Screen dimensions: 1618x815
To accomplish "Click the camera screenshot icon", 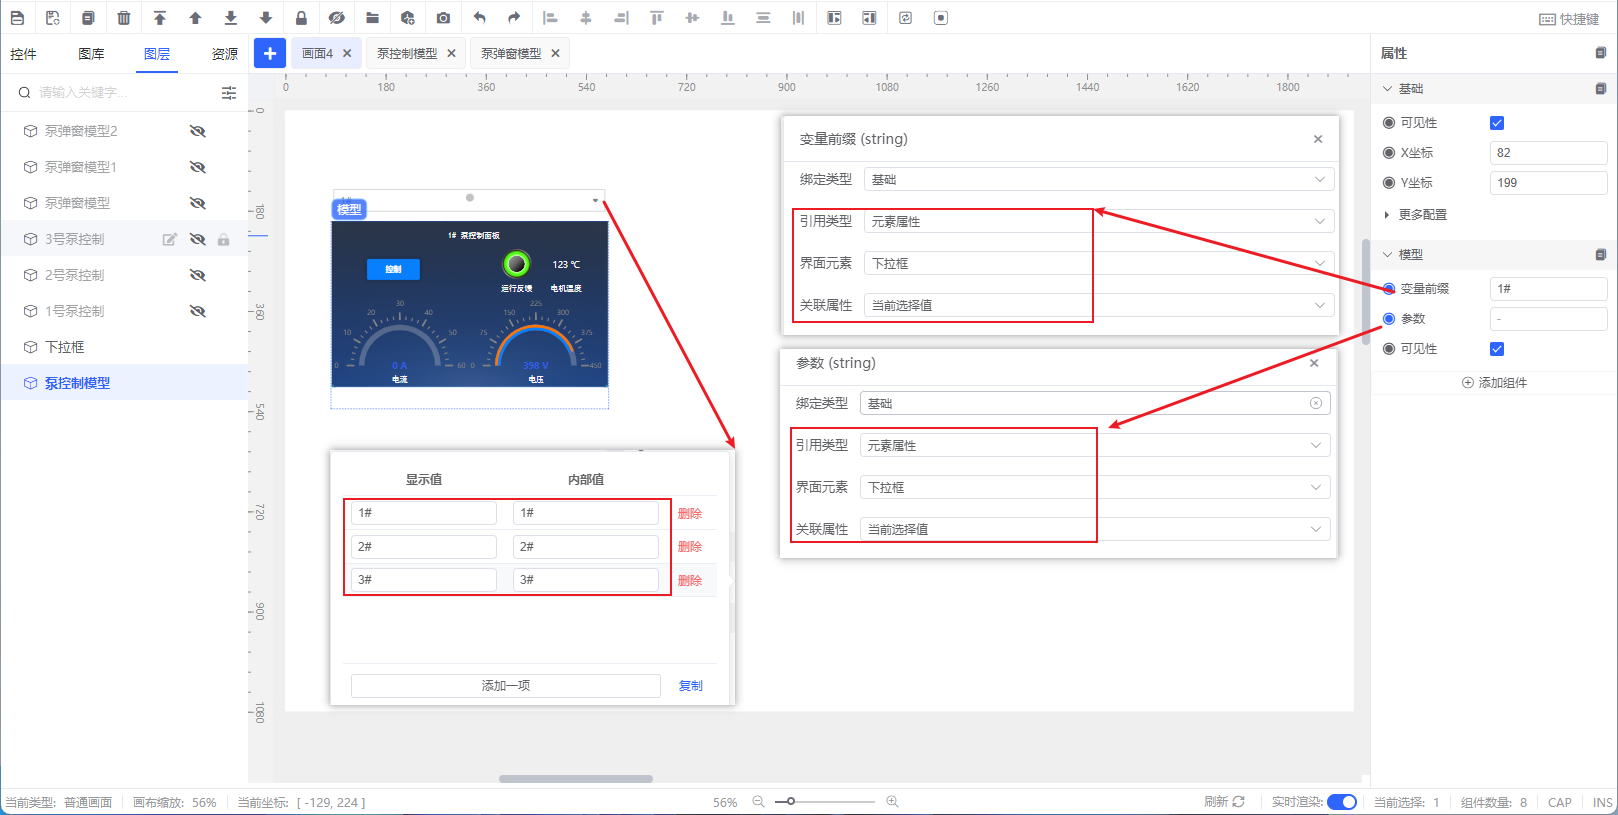I will point(443,18).
